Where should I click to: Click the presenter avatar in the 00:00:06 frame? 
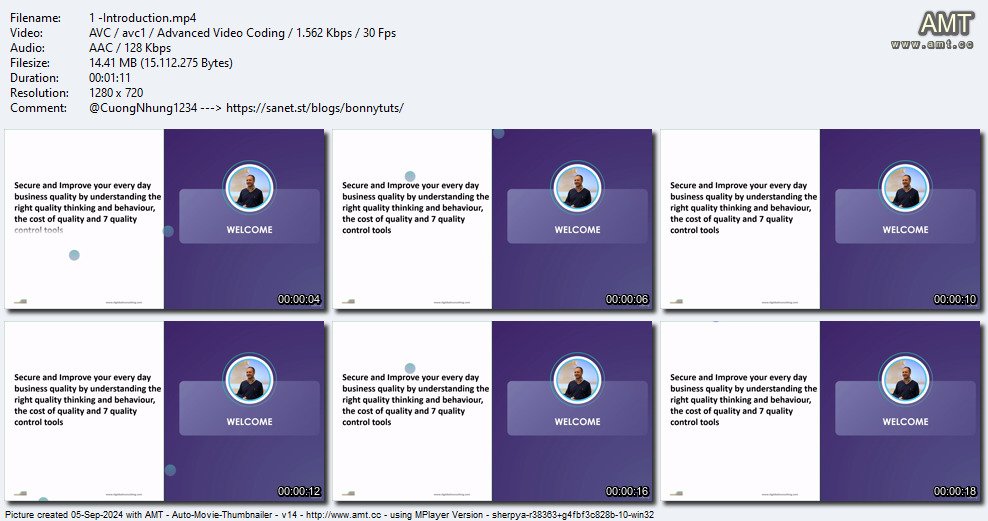click(577, 188)
